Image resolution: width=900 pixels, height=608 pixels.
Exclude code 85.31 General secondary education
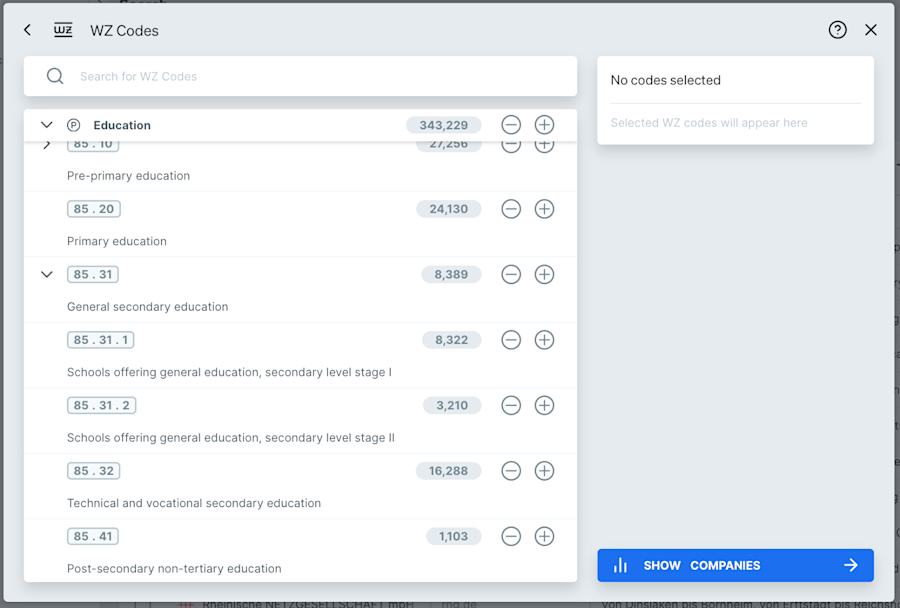point(511,274)
